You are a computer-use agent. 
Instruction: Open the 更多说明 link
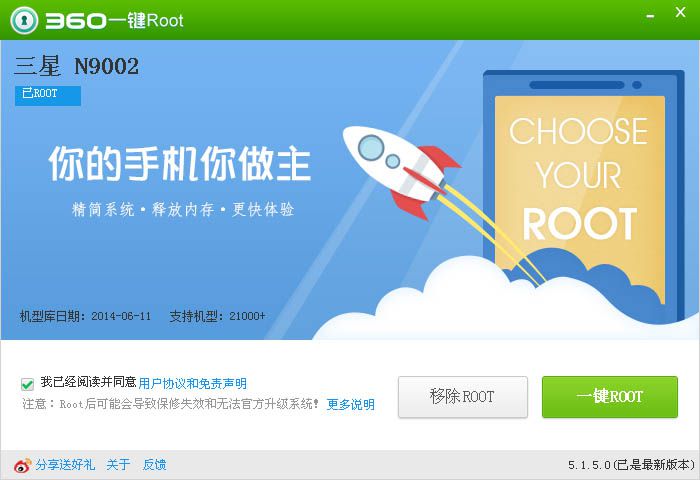click(350, 405)
